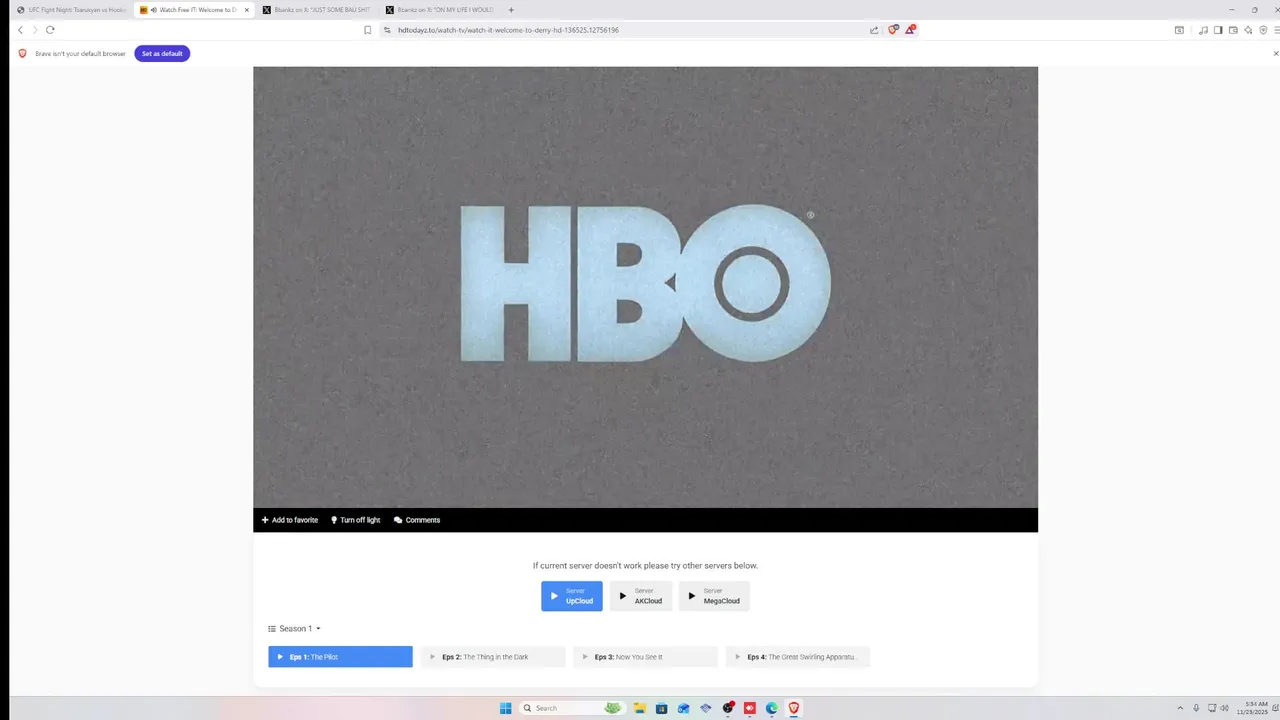The image size is (1280, 720).
Task: Reload the page with the refresh icon
Action: point(50,30)
